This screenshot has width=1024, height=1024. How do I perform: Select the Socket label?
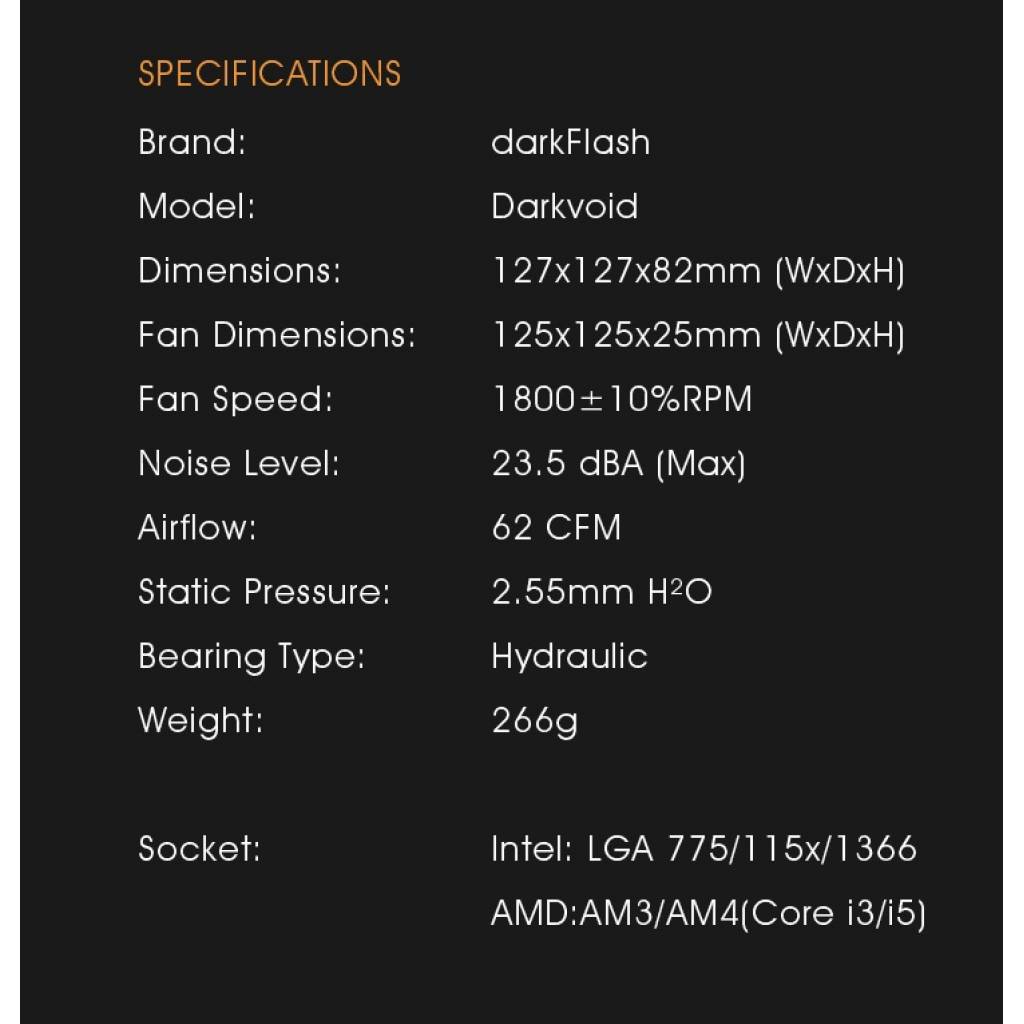199,848
